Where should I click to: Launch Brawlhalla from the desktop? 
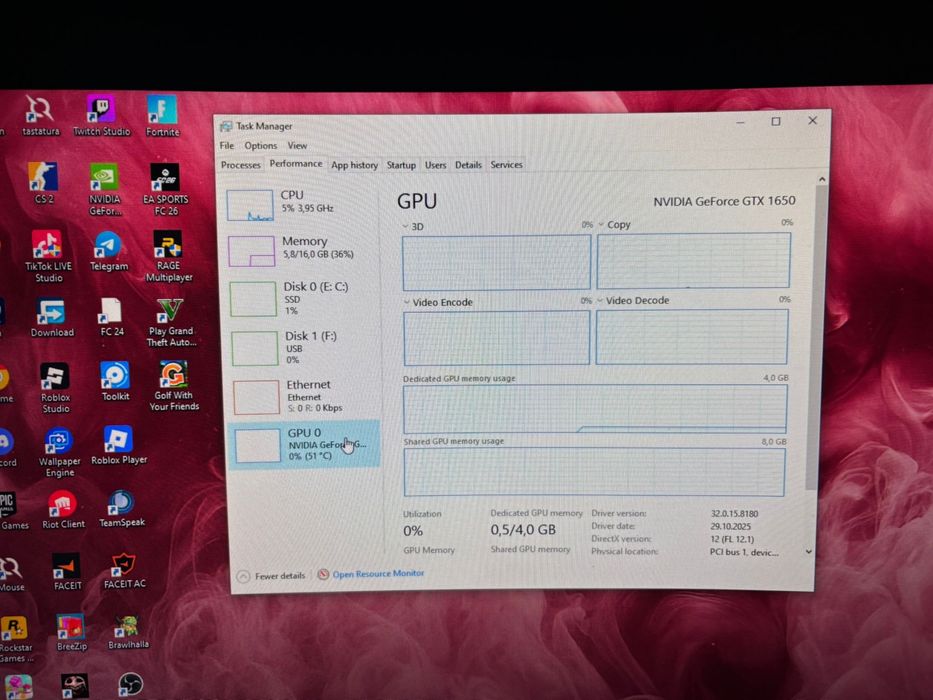[128, 632]
